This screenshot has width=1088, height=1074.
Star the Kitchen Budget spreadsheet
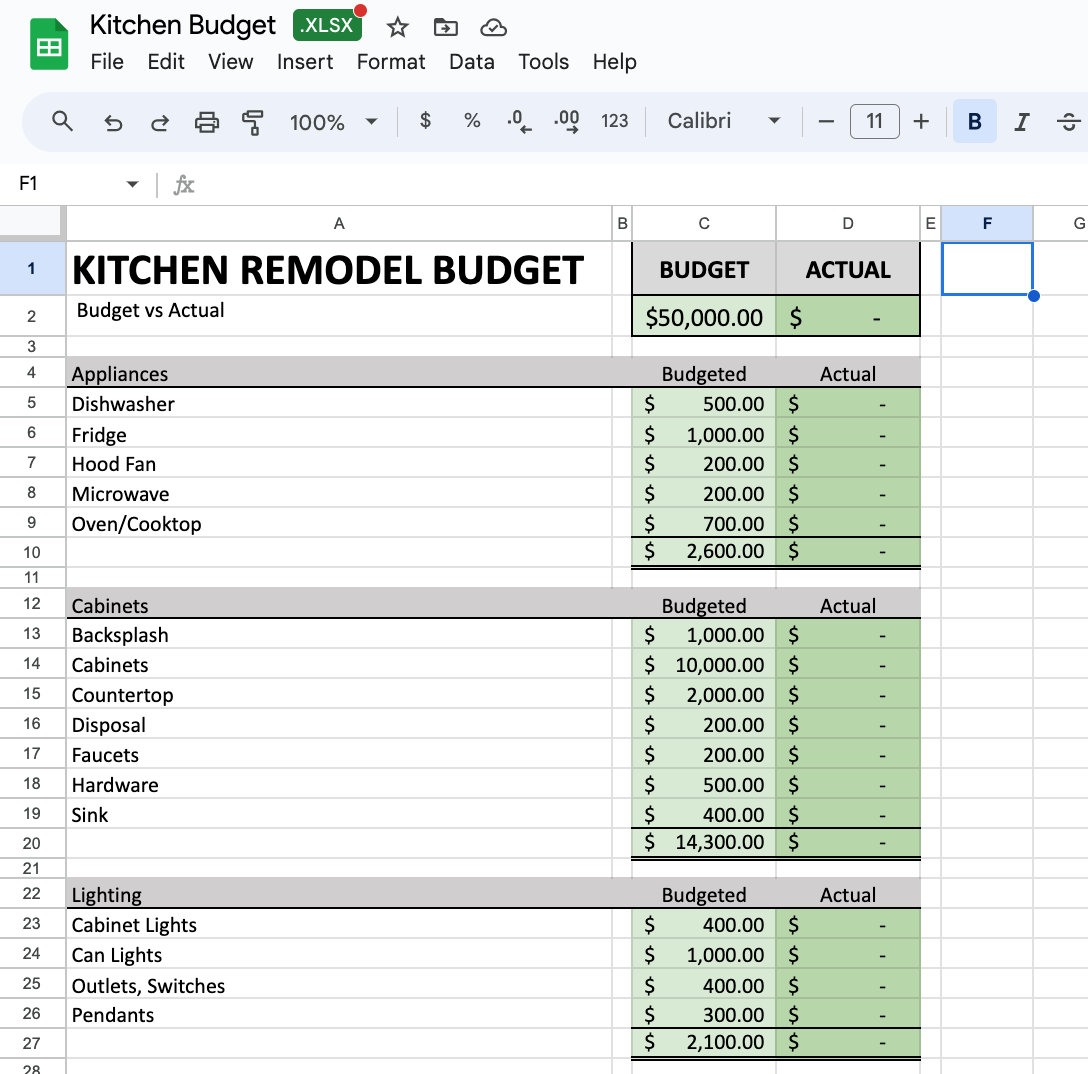(x=397, y=27)
